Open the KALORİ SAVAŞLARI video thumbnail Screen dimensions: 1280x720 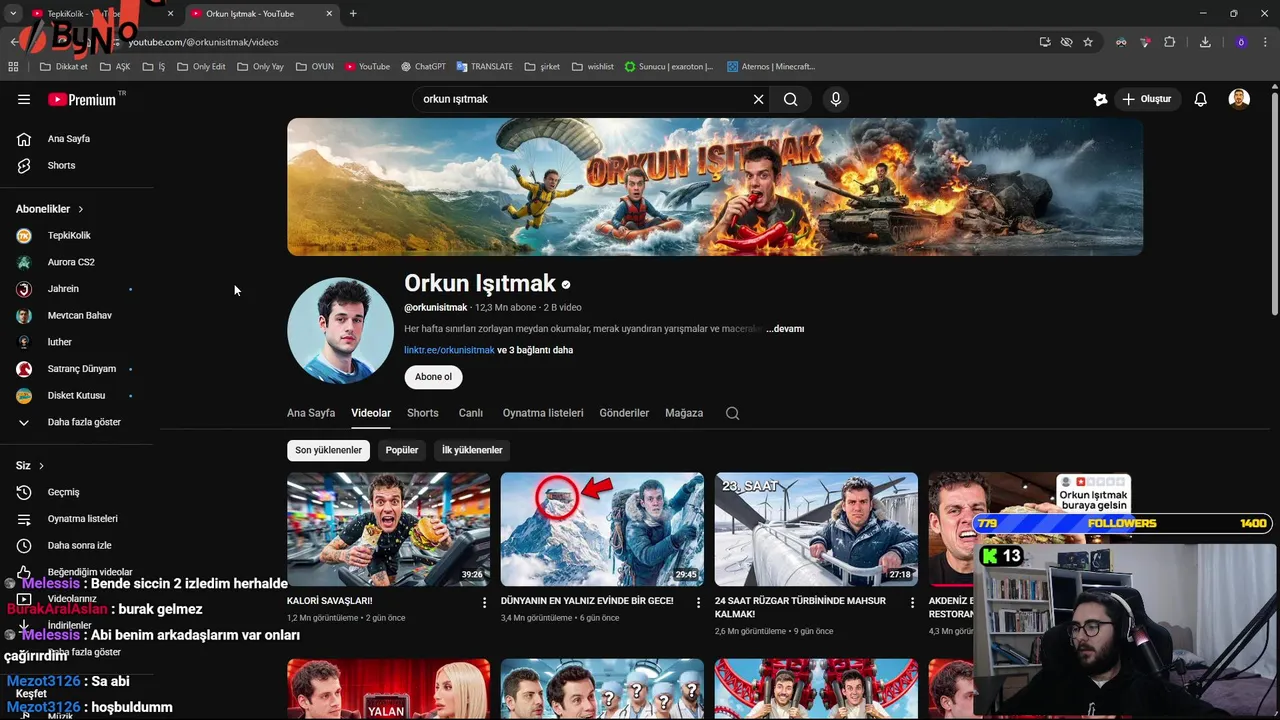(388, 529)
